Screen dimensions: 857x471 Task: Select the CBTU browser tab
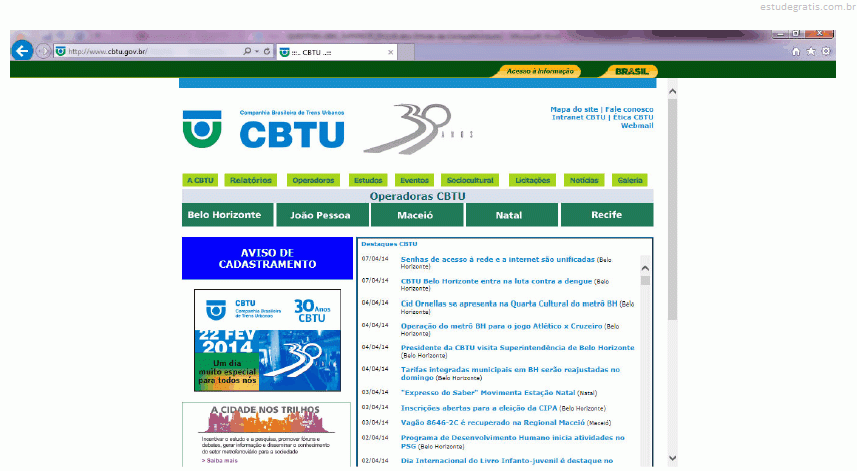click(x=337, y=52)
